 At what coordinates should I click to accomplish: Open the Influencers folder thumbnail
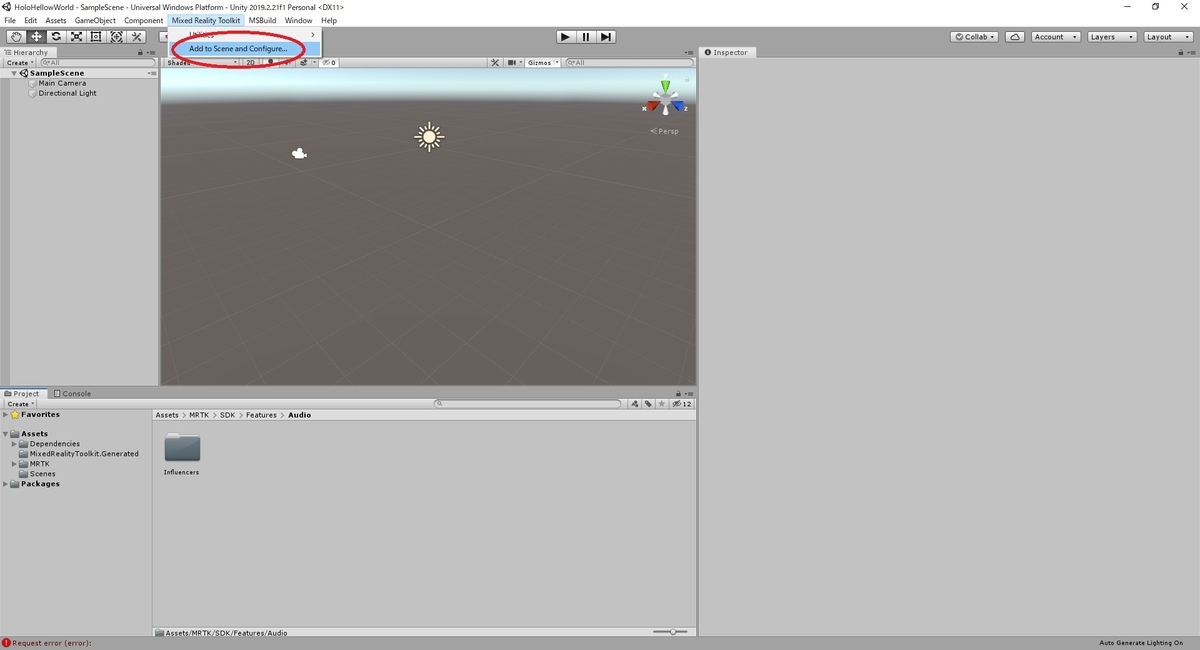[182, 447]
